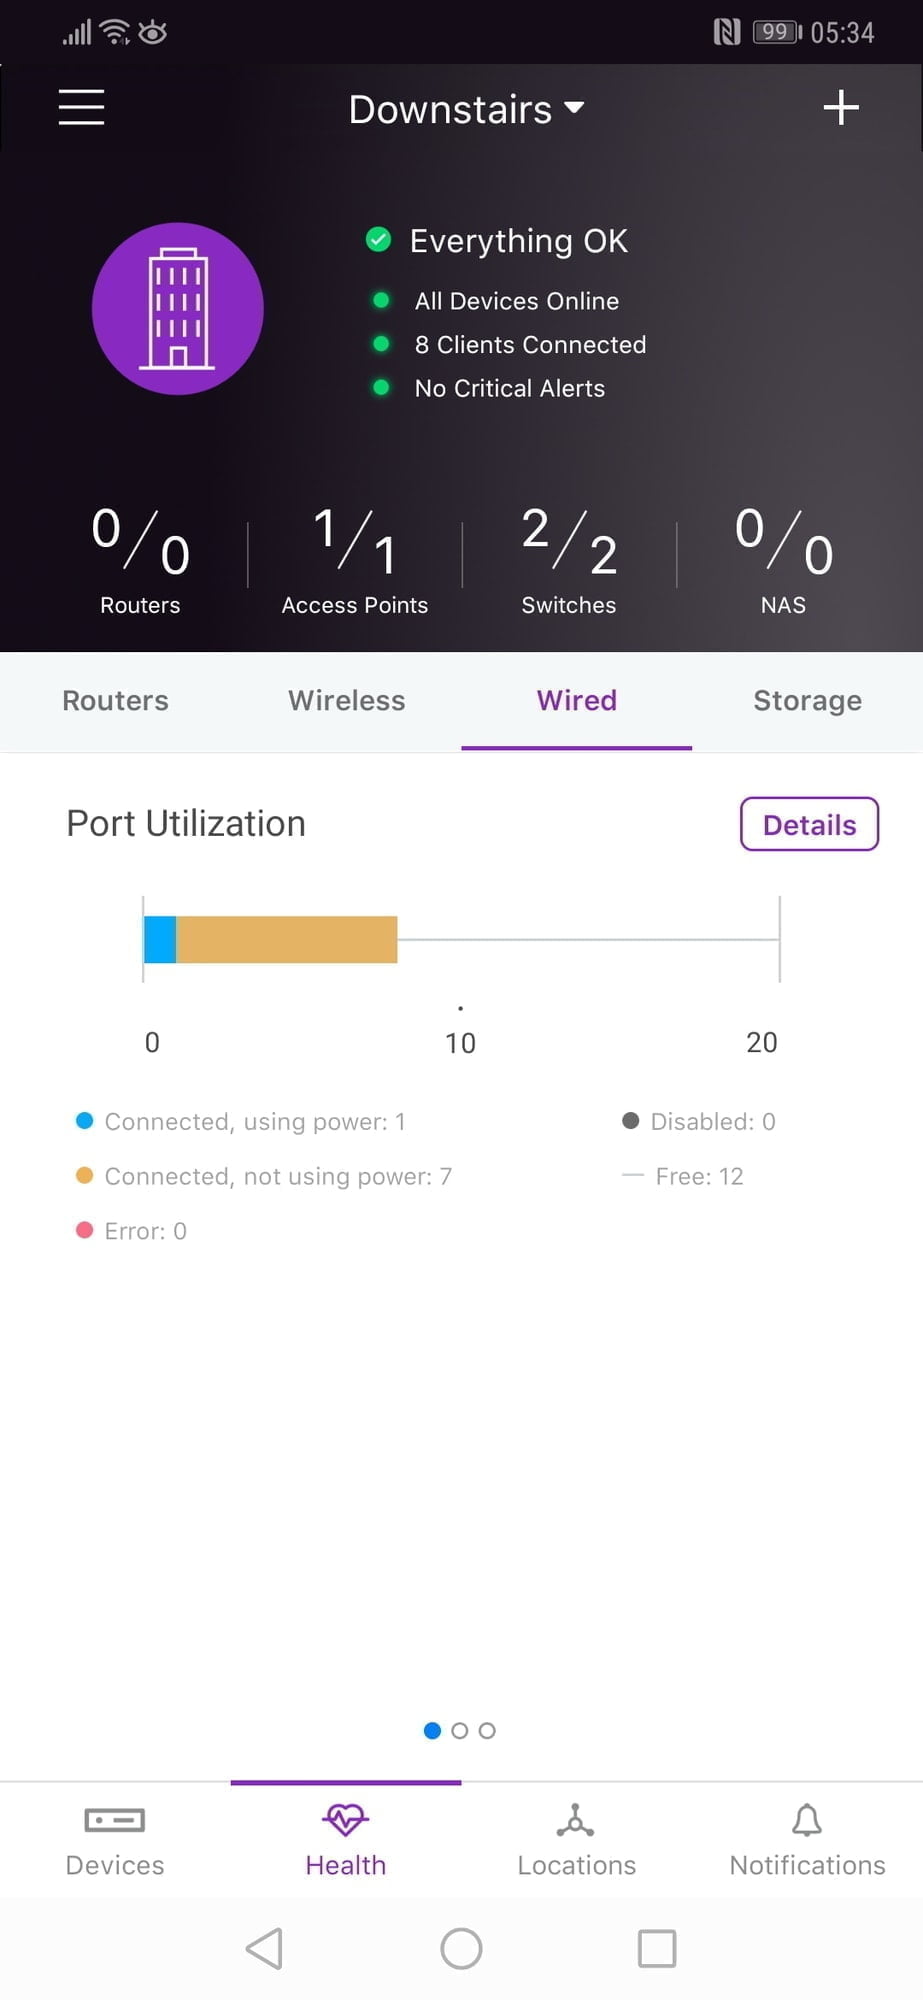Select the second page indicator dot
The image size is (923, 2000).
[x=460, y=1731]
